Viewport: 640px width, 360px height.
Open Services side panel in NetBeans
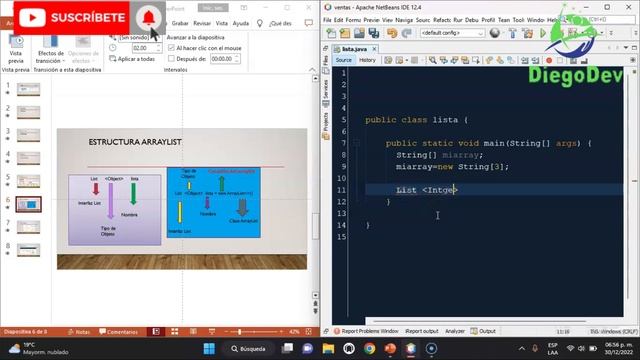(x=326, y=93)
